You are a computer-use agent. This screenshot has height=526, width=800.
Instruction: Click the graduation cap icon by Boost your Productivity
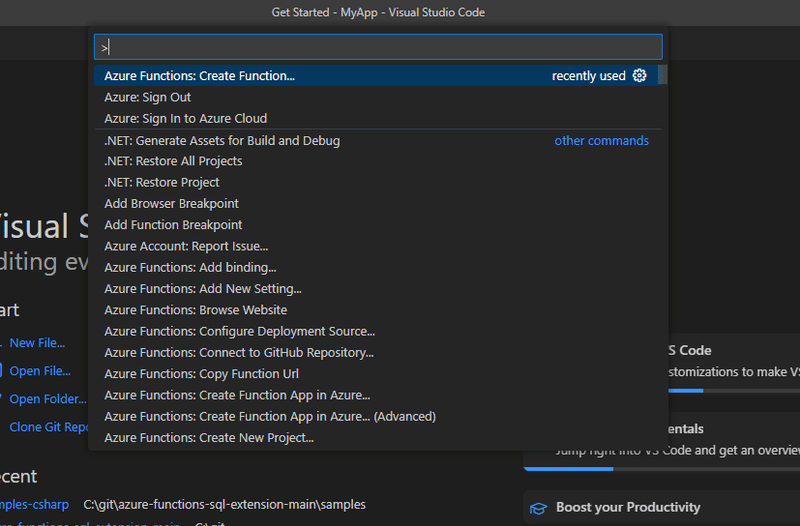tap(538, 508)
